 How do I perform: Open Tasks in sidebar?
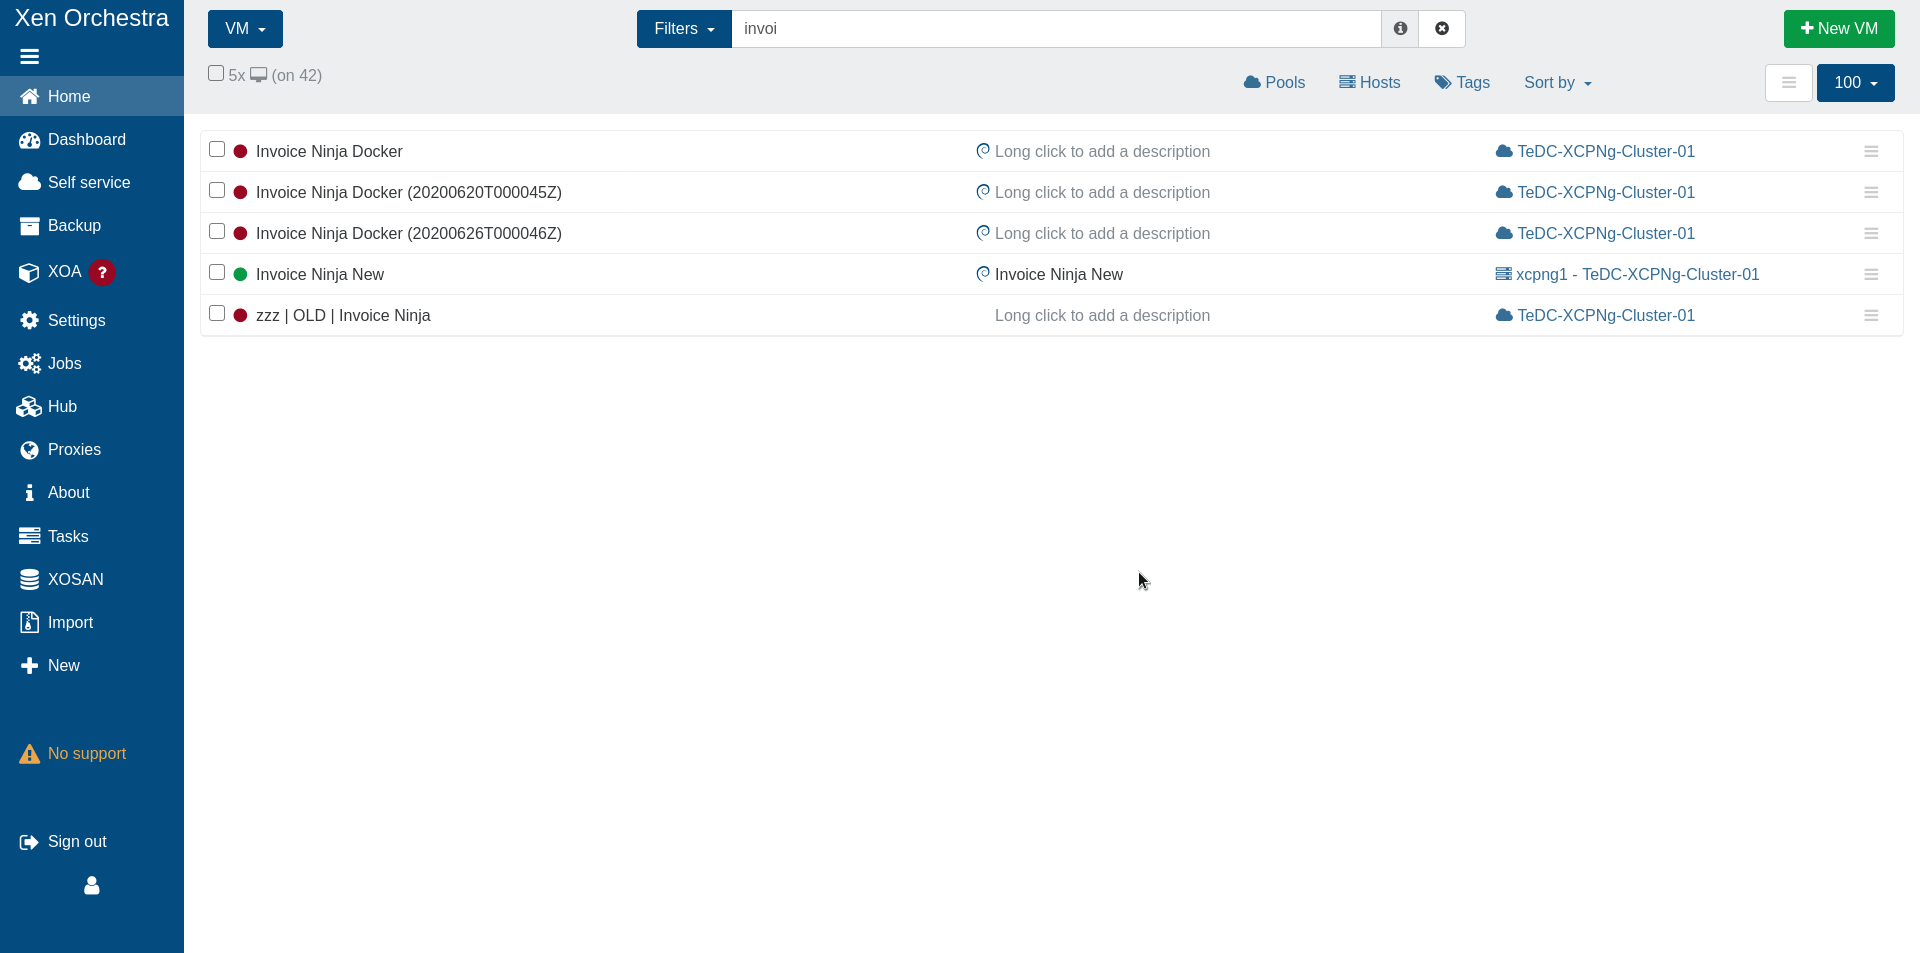pos(92,537)
